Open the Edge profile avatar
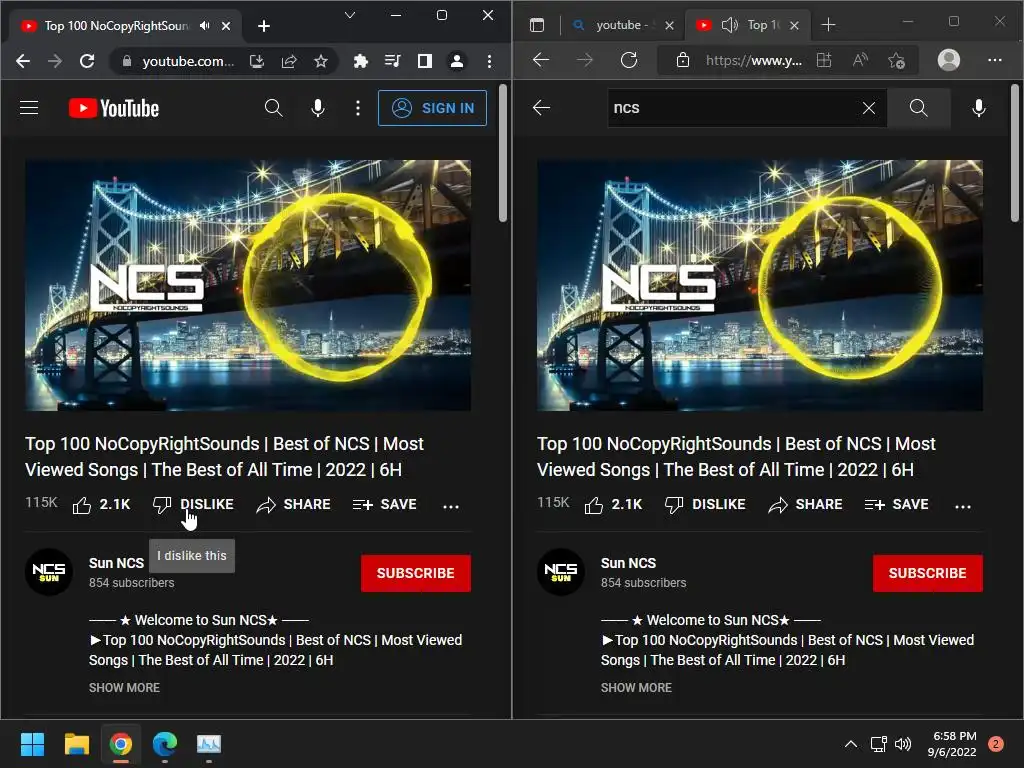This screenshot has height=768, width=1024. coord(949,60)
